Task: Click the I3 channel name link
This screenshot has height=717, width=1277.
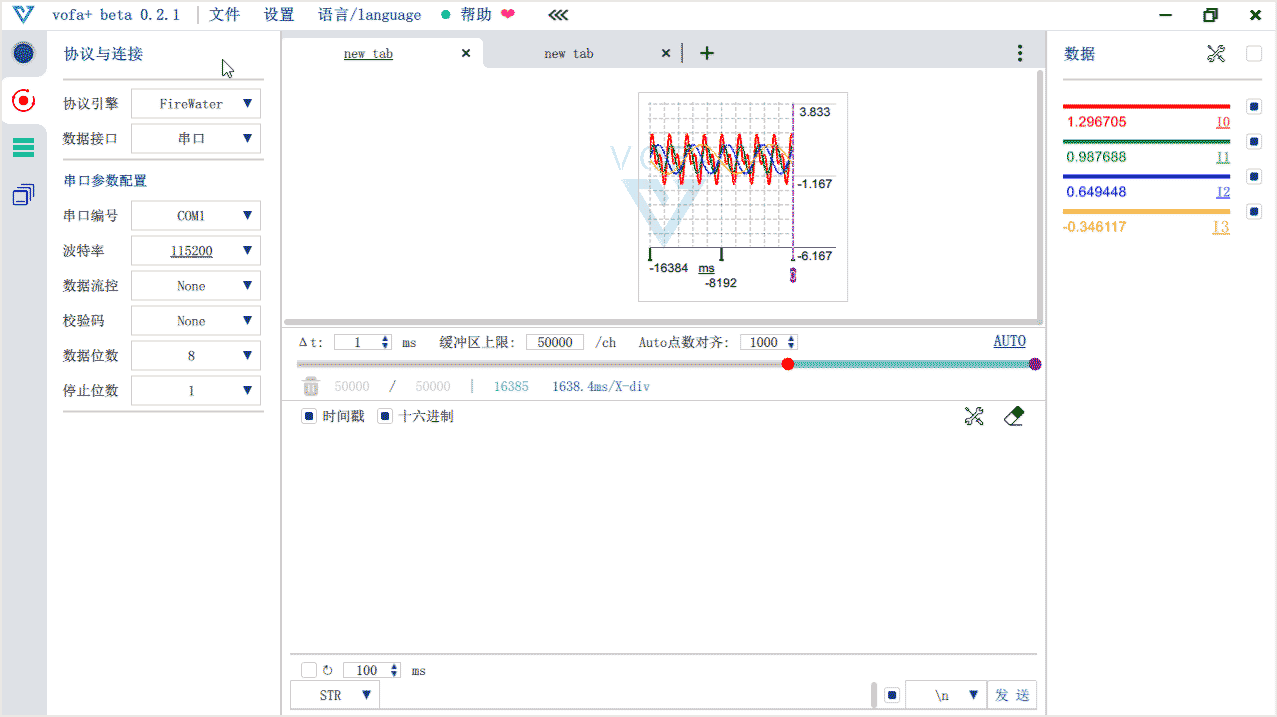Action: 1221,227
